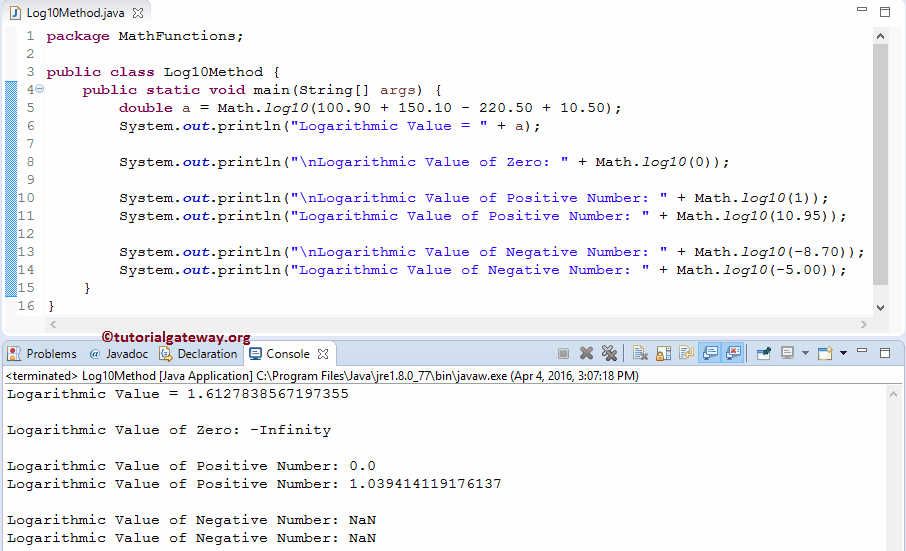Click the editor vertical scrollbar thumb

pos(880,164)
